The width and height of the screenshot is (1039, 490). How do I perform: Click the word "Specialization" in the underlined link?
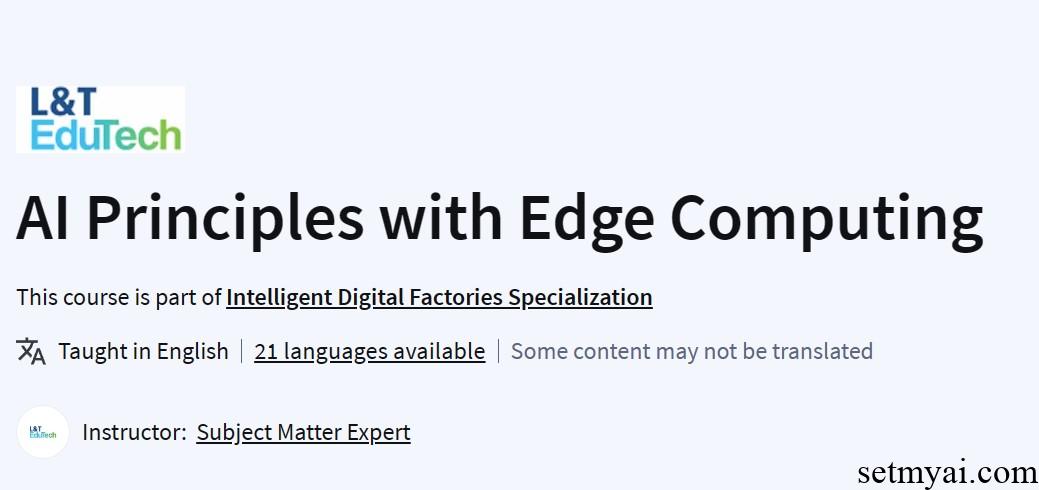click(580, 297)
